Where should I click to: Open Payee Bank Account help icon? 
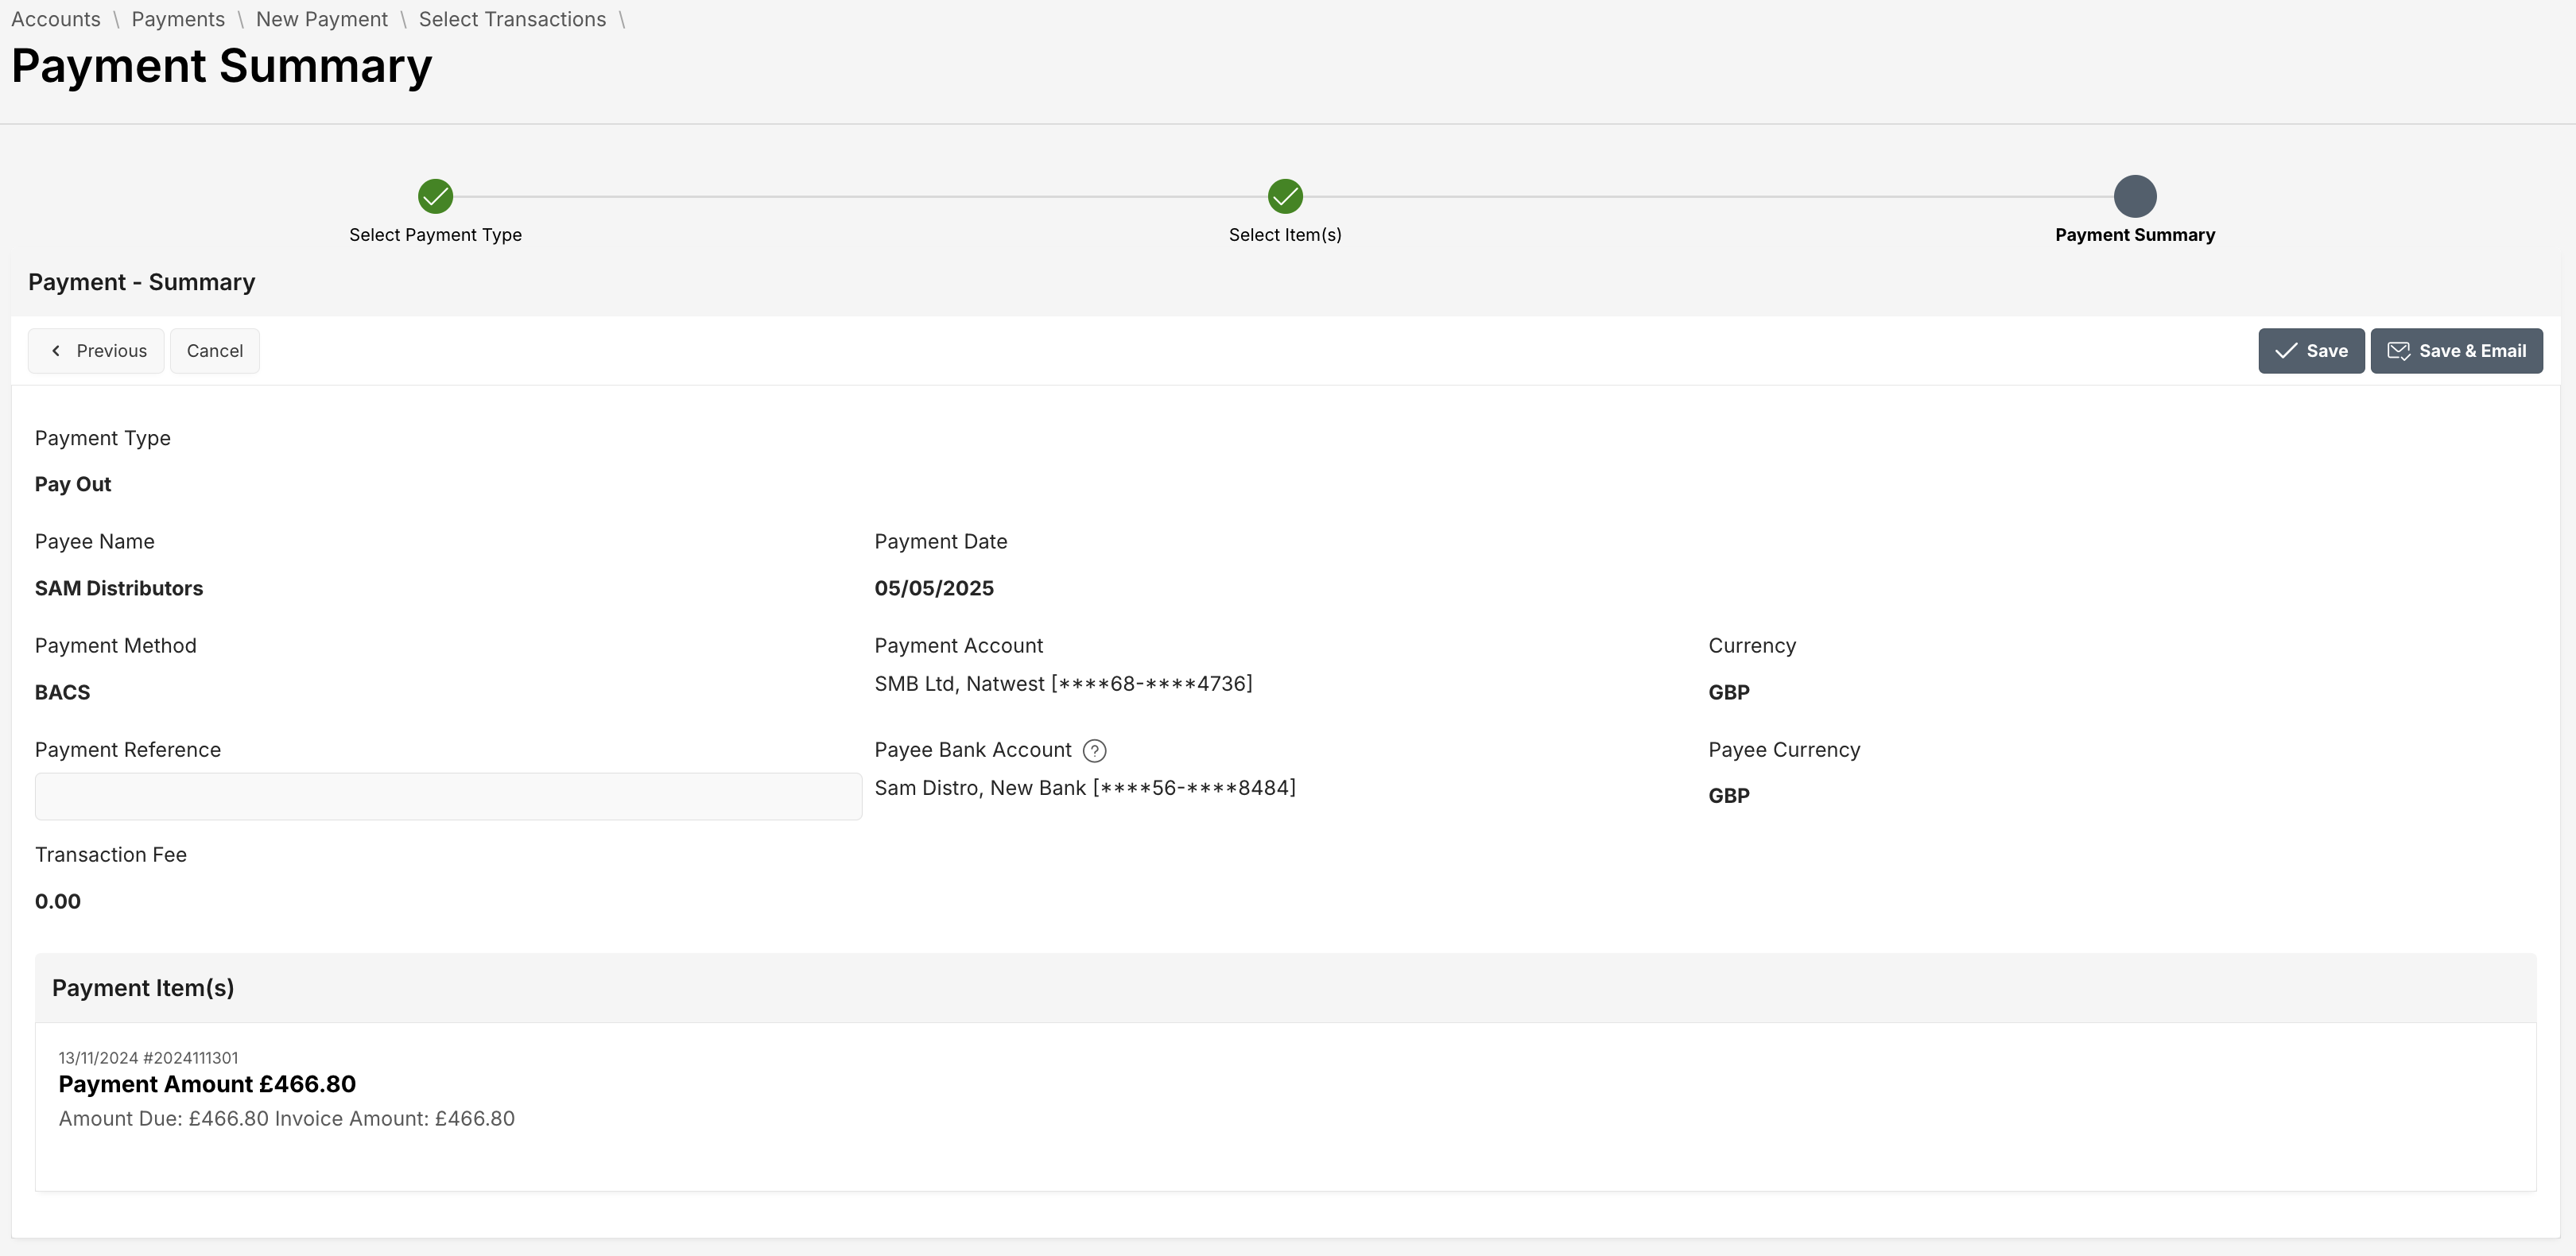1095,751
